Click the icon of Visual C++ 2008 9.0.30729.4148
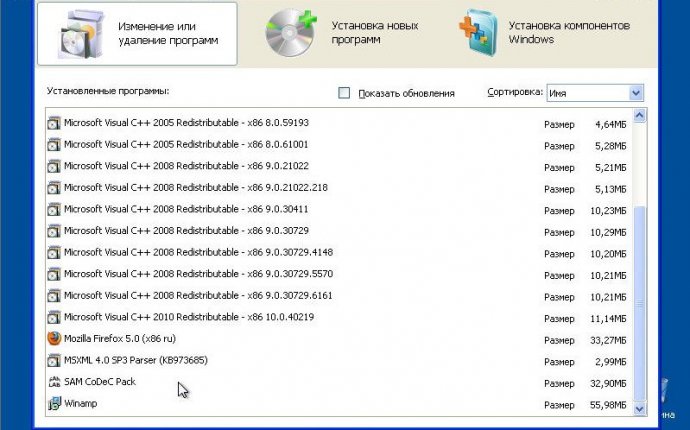Screen dimensions: 690x430 pyautogui.click(x=54, y=252)
